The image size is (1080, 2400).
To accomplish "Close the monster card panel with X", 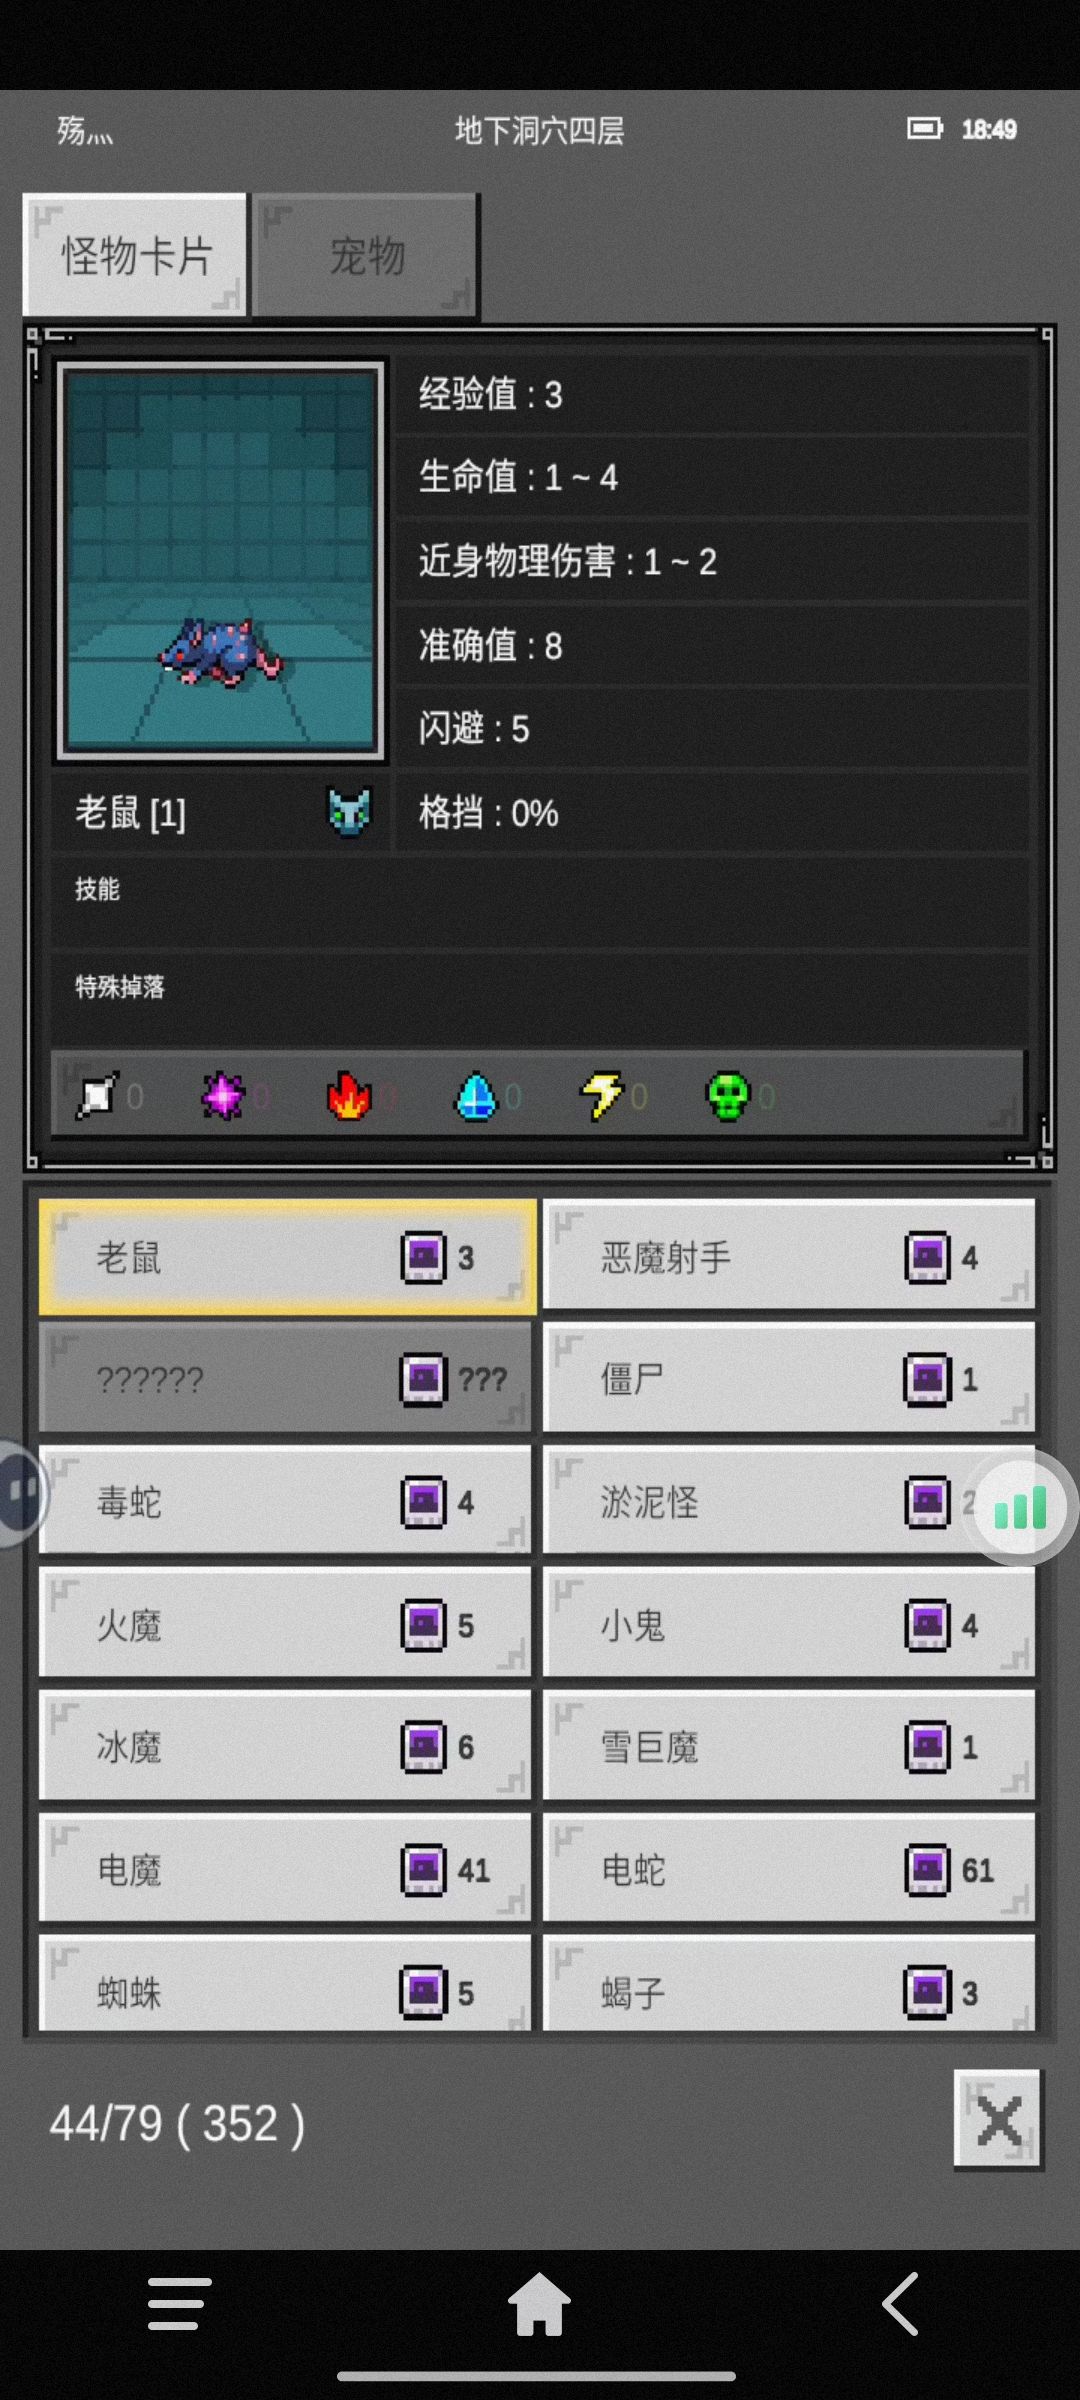I will point(998,2120).
